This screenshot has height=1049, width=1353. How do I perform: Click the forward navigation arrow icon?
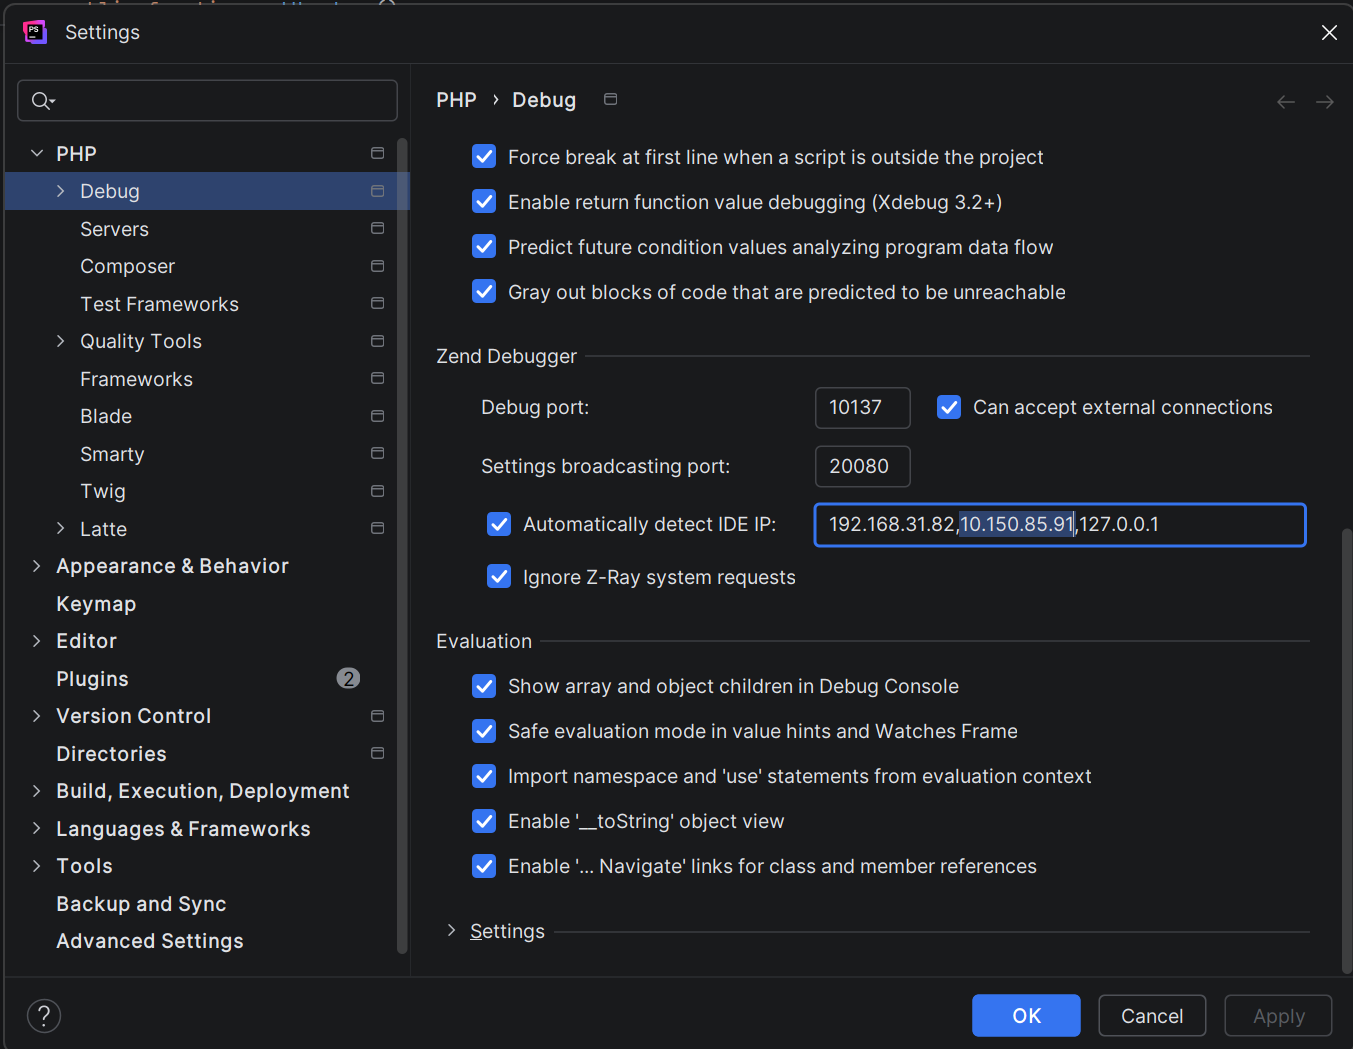[x=1324, y=102]
